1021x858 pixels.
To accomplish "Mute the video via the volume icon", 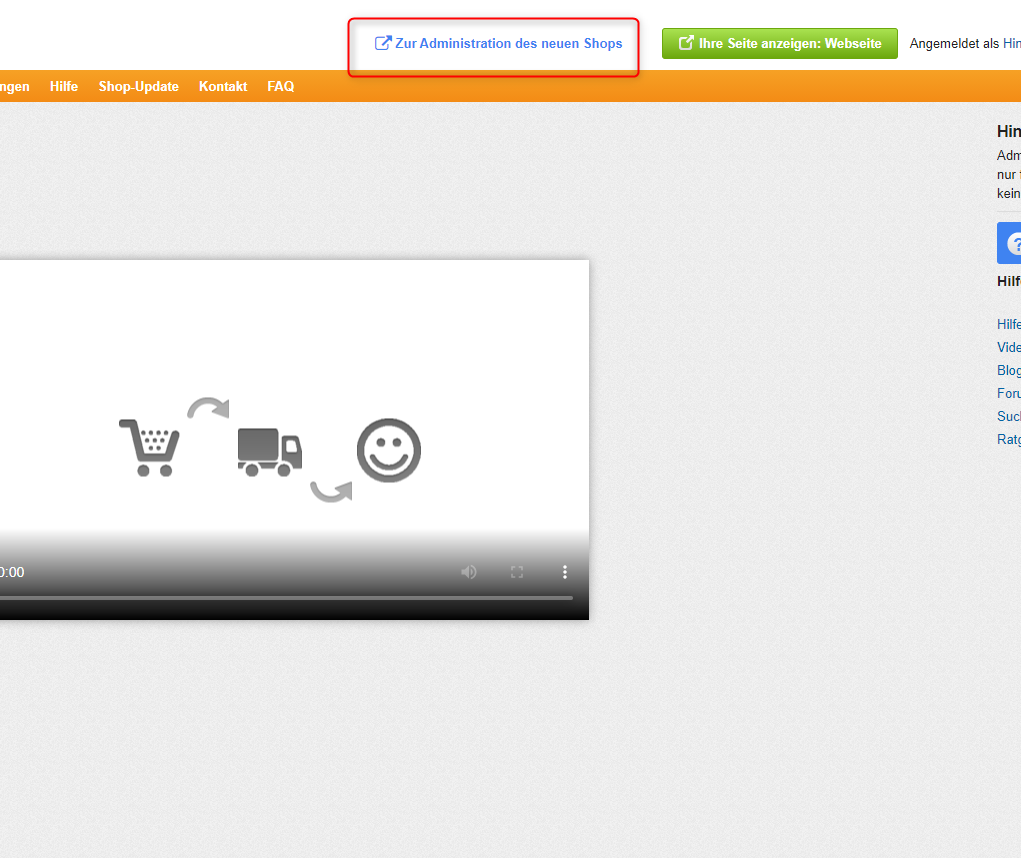I will pos(468,572).
